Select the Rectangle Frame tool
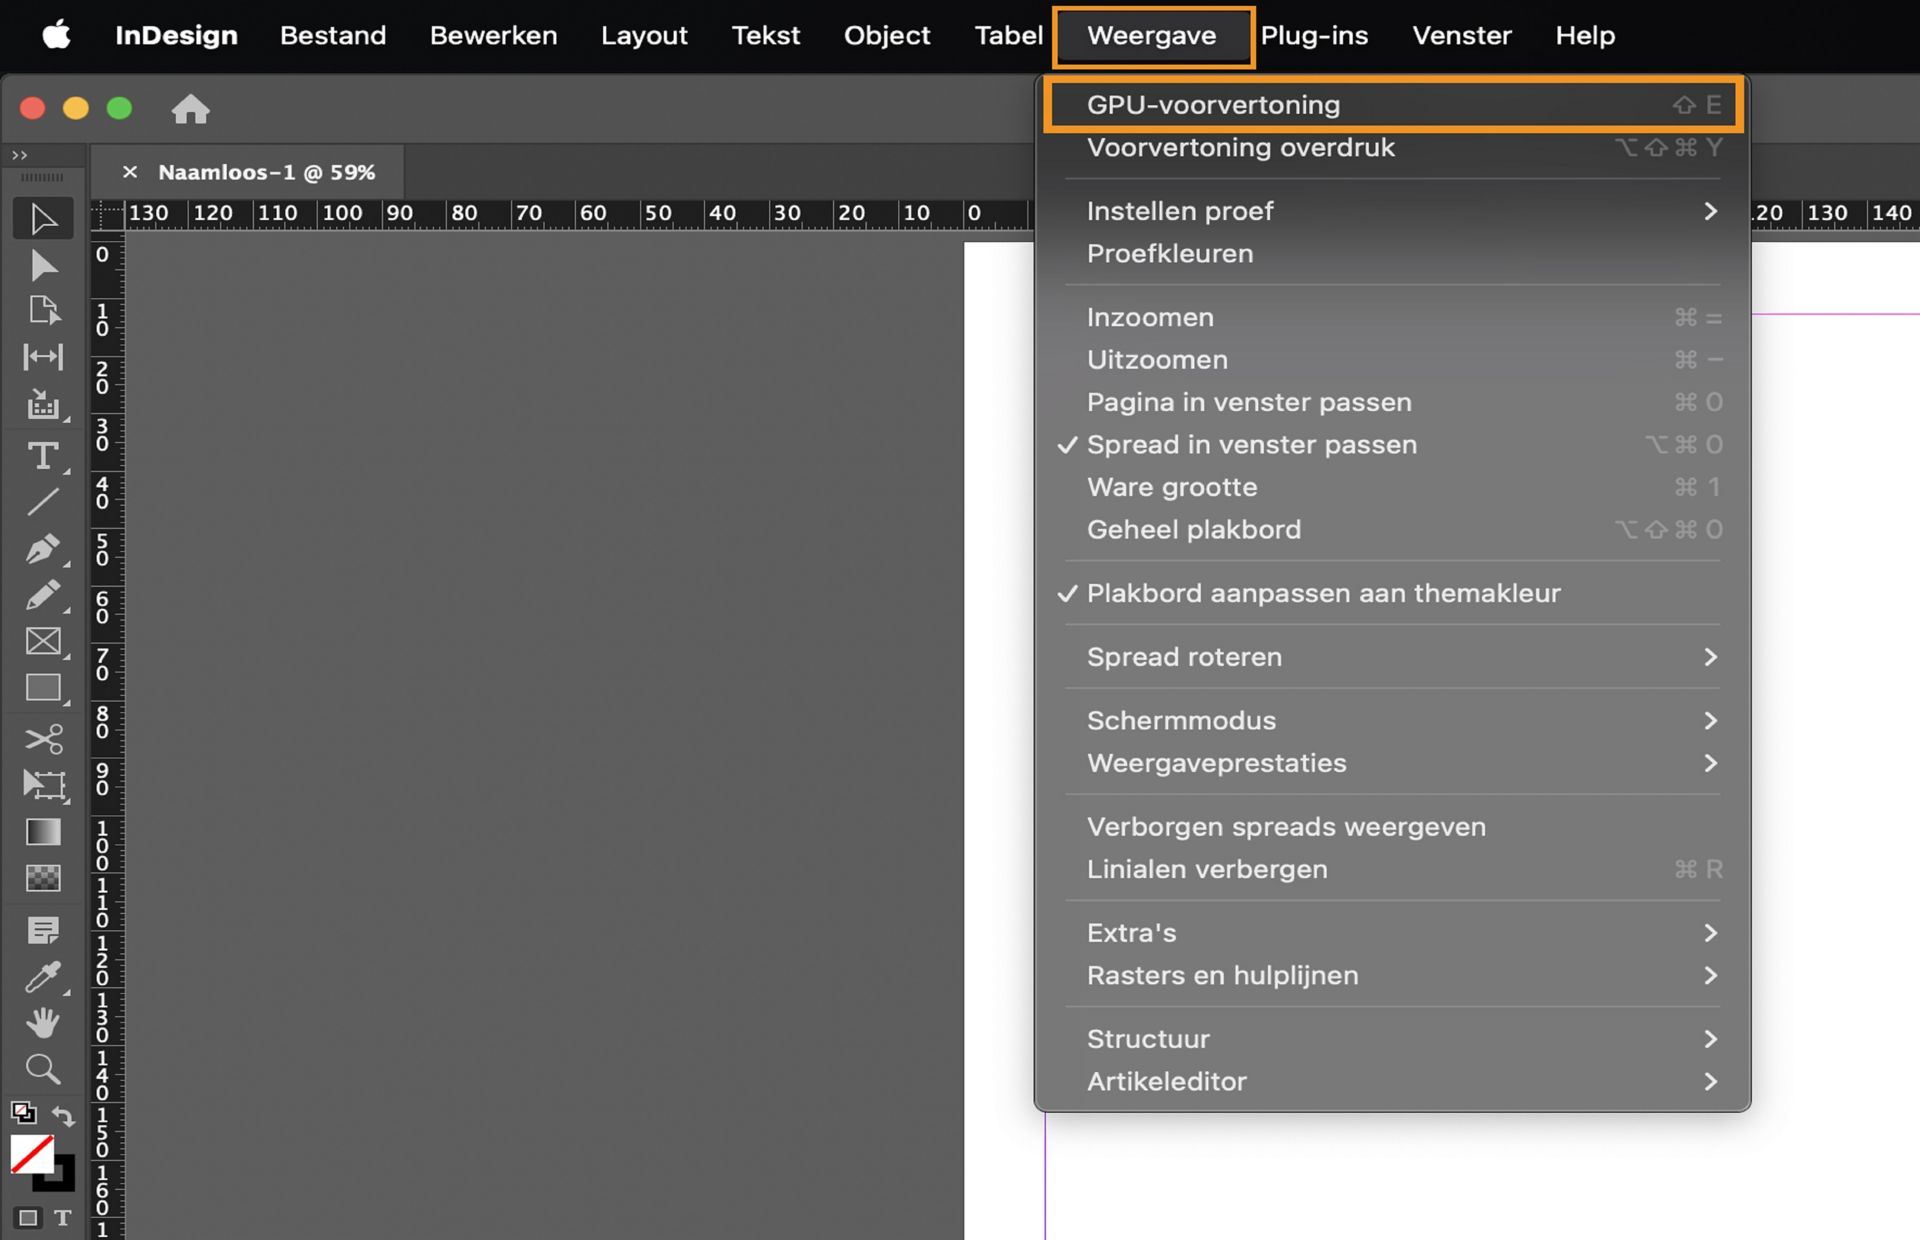This screenshot has width=1920, height=1240. point(42,641)
